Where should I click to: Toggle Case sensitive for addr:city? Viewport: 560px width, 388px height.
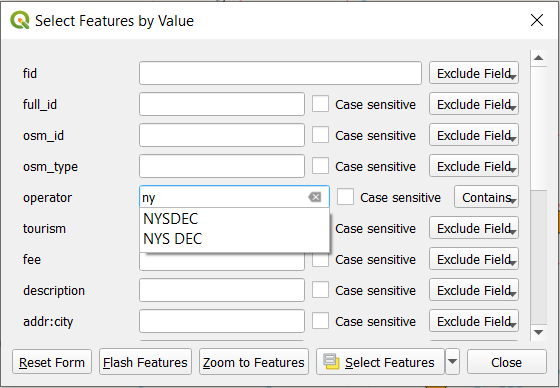[320, 322]
